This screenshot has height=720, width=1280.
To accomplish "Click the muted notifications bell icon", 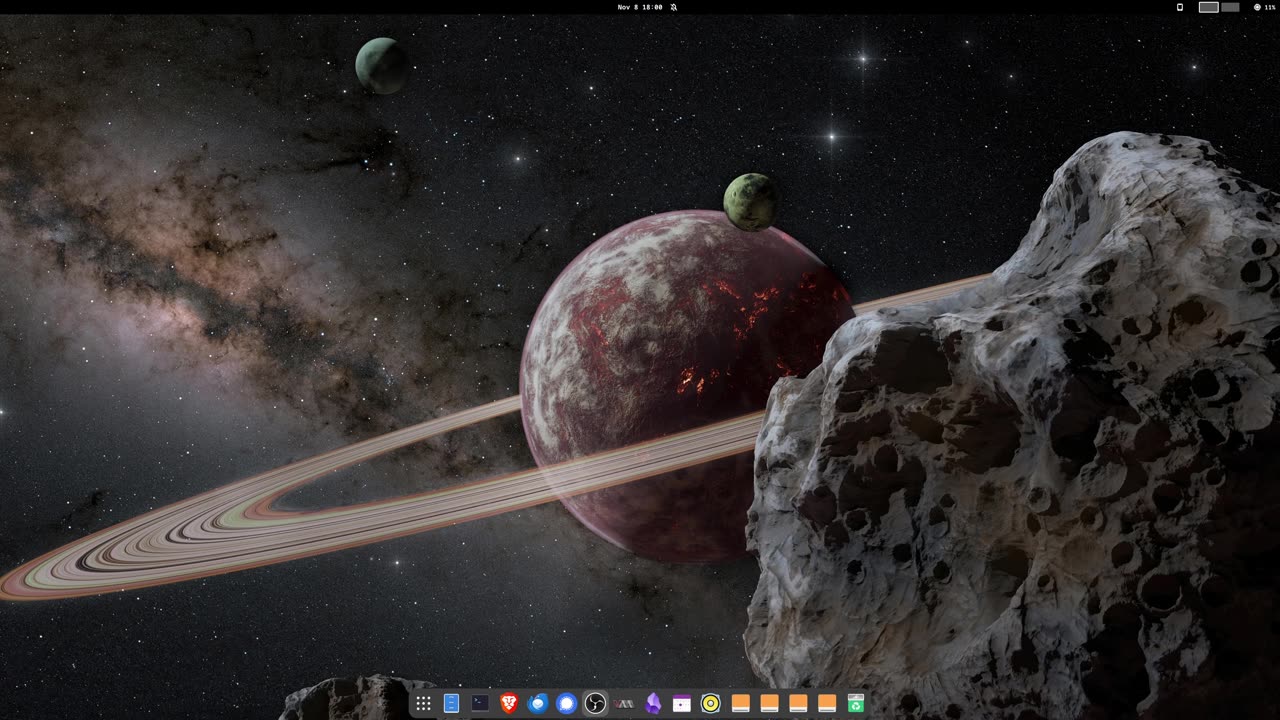I will point(674,7).
